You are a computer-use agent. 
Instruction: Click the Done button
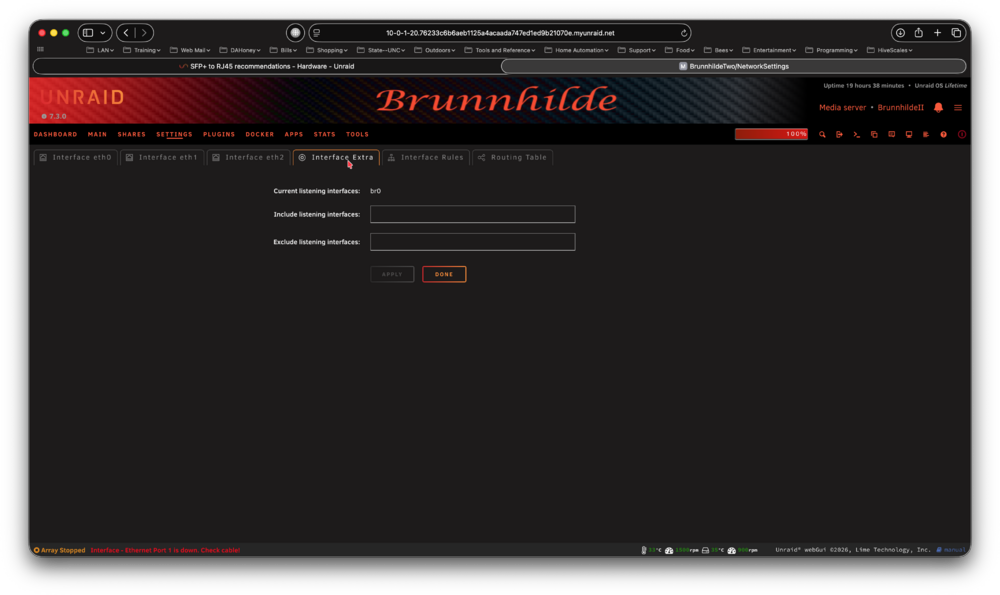(444, 274)
